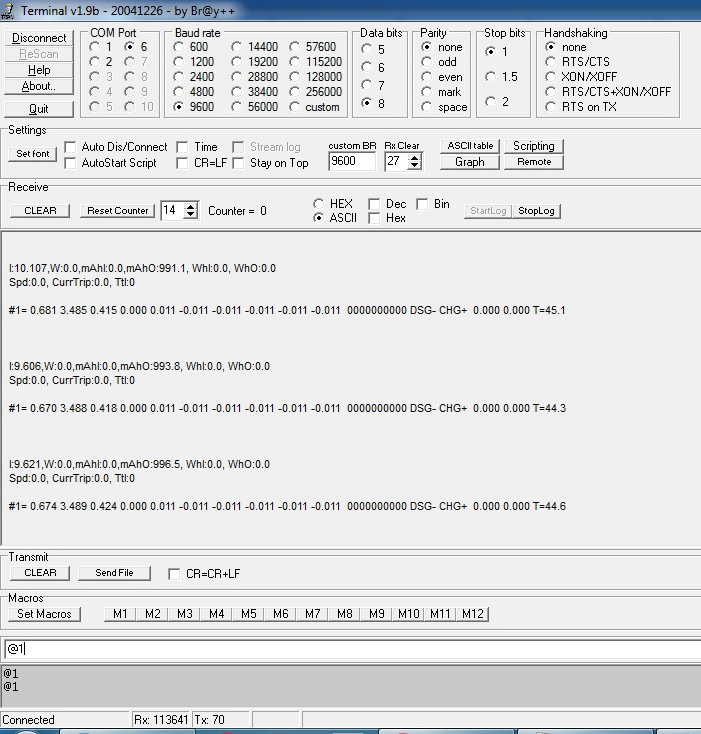The width and height of the screenshot is (701, 734).
Task: Set data bits to 8
Action: click(367, 103)
